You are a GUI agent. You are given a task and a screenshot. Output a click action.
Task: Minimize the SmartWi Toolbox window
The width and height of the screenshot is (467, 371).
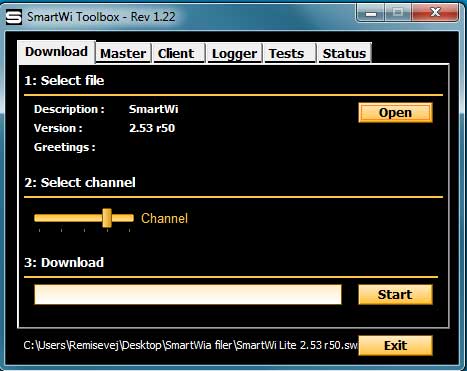pos(371,13)
